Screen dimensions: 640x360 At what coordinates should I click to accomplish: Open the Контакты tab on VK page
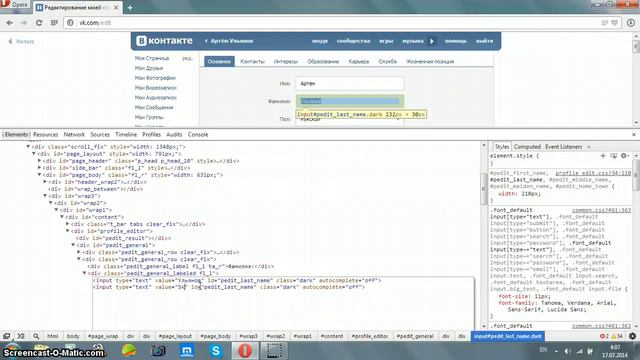pos(252,61)
